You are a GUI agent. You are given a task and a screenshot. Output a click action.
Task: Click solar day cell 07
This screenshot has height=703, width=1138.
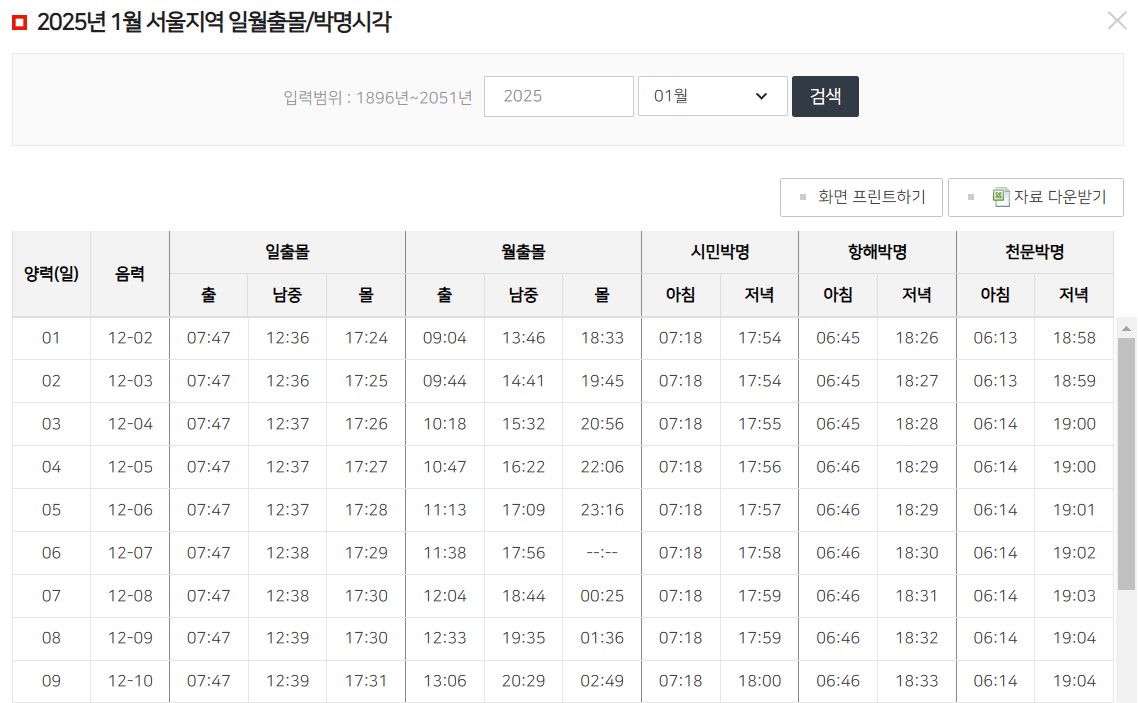[52, 596]
